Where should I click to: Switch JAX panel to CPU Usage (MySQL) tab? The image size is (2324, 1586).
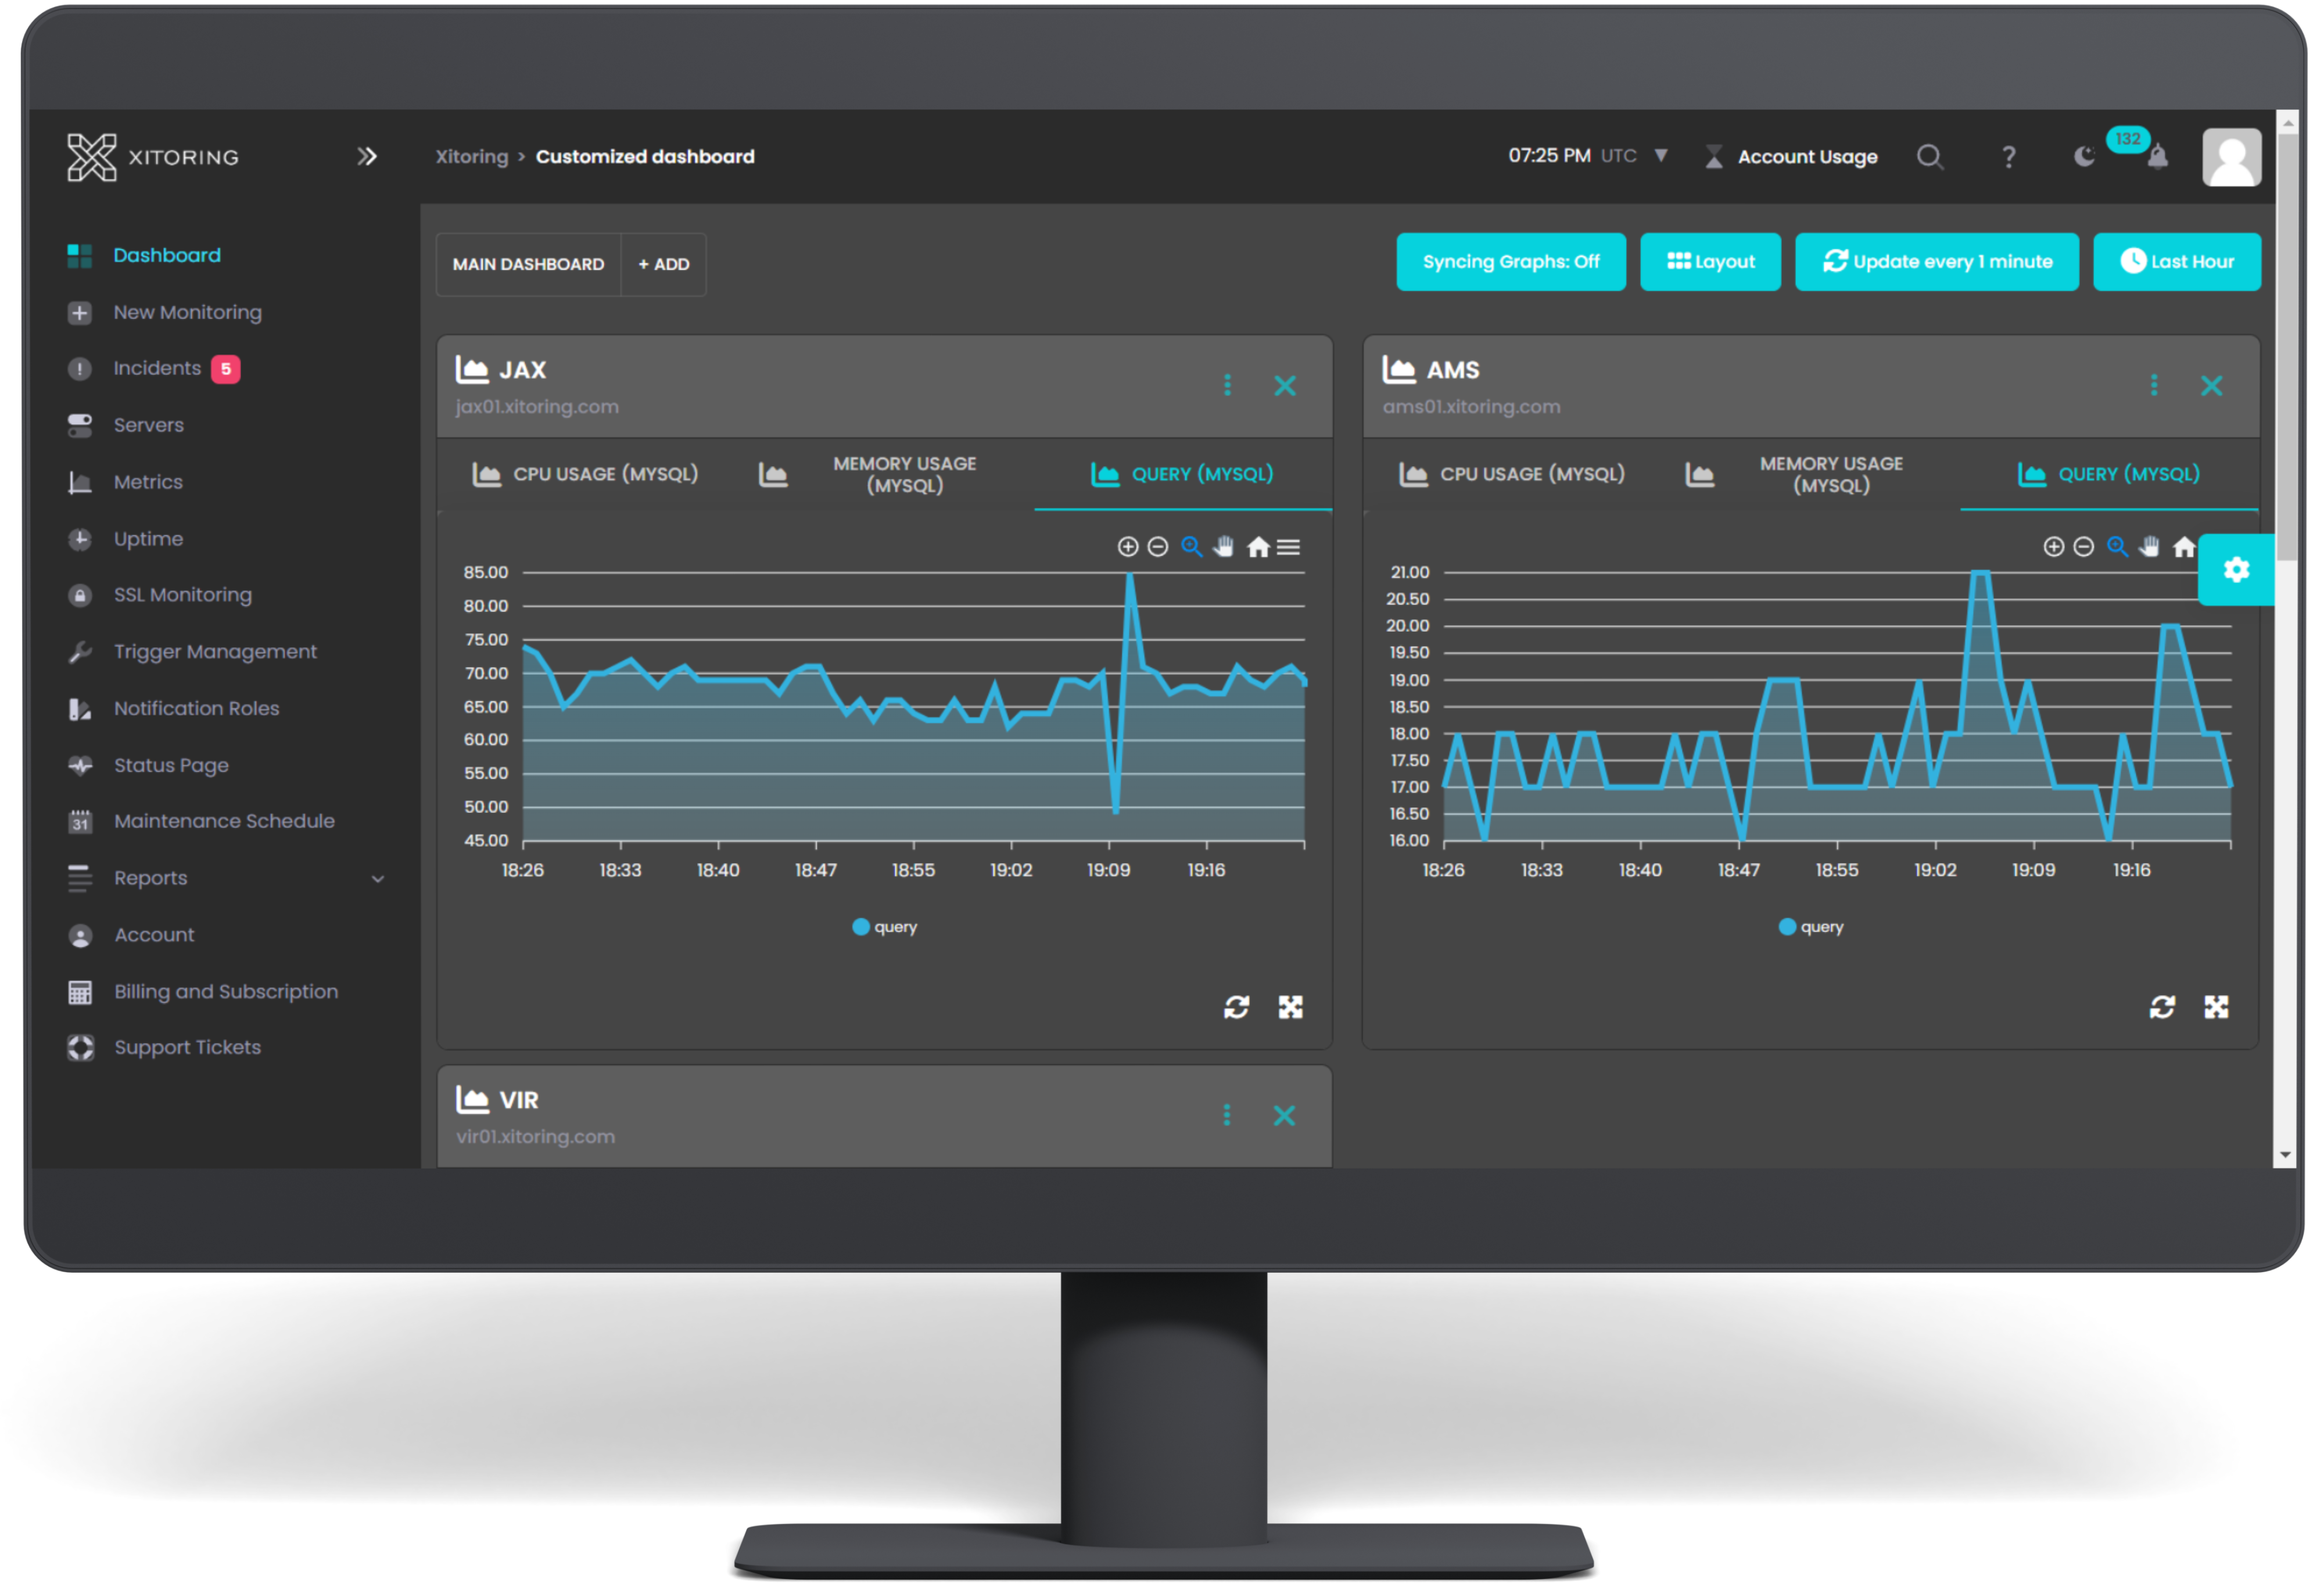coord(586,474)
